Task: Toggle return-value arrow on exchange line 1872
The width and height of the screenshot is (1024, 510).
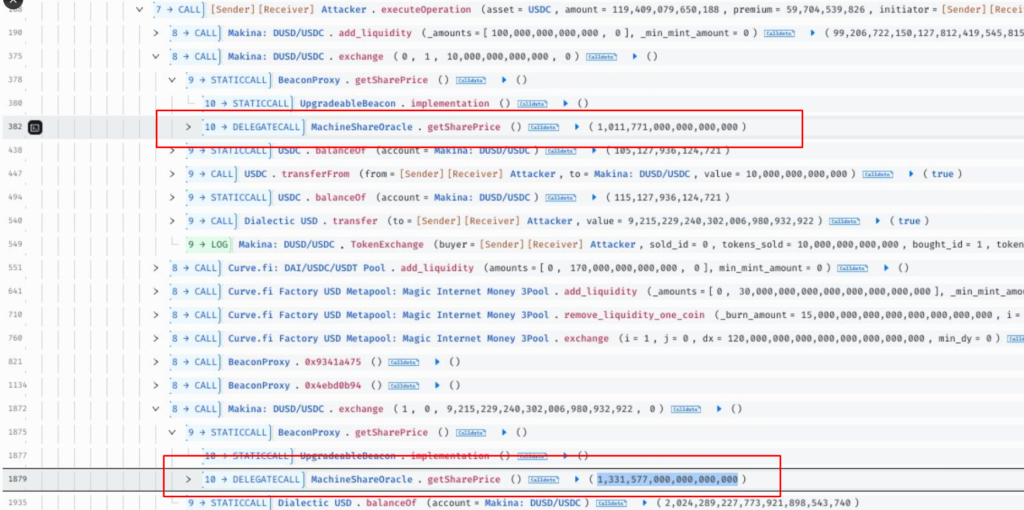Action: 719,409
